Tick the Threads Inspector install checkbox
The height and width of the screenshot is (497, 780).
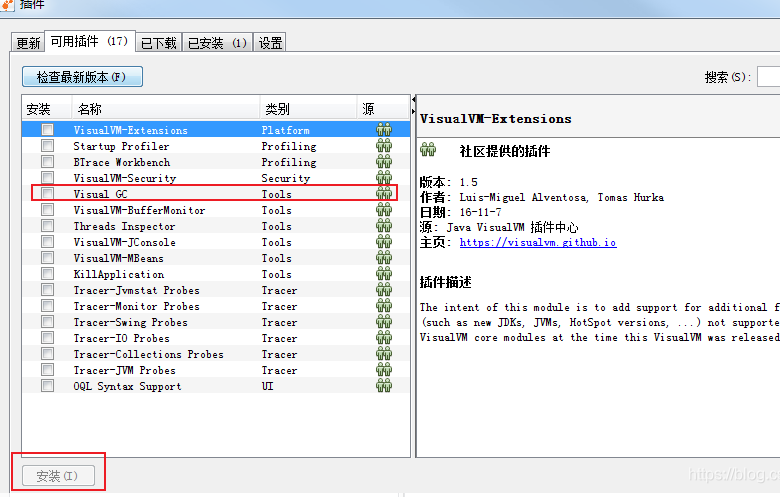coord(47,226)
